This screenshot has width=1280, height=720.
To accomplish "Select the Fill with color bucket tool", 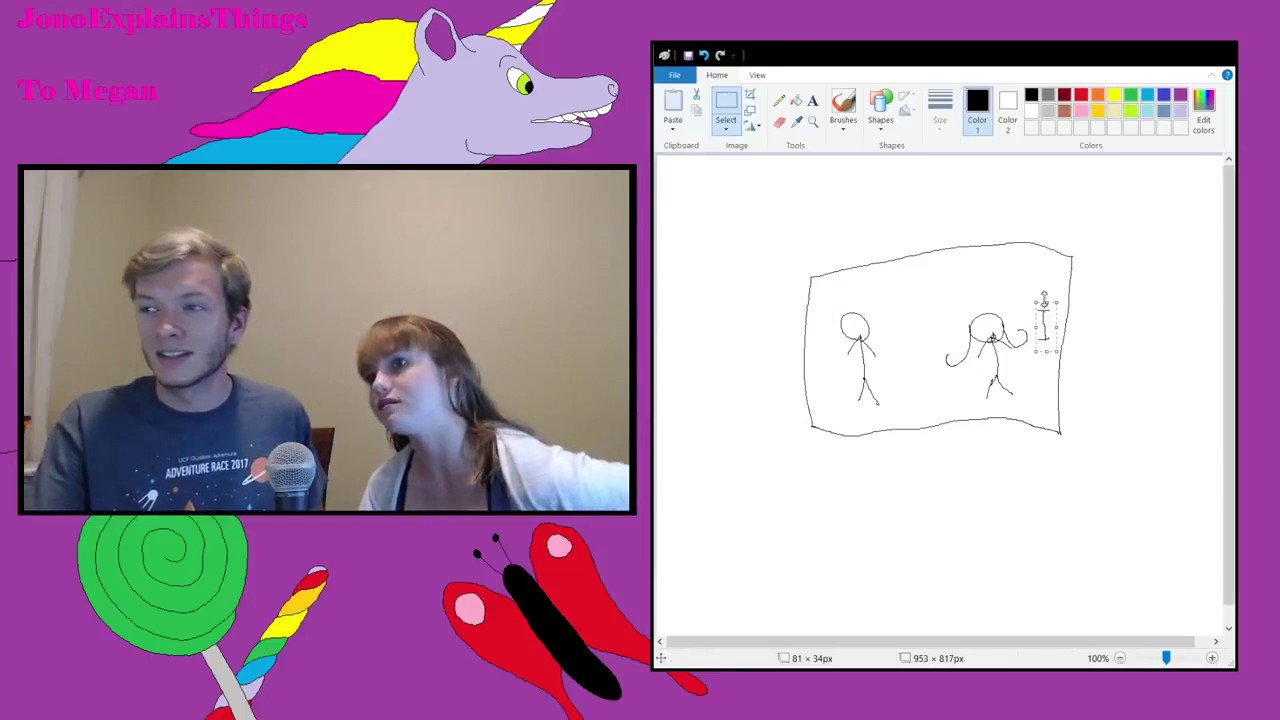I will tap(796, 100).
